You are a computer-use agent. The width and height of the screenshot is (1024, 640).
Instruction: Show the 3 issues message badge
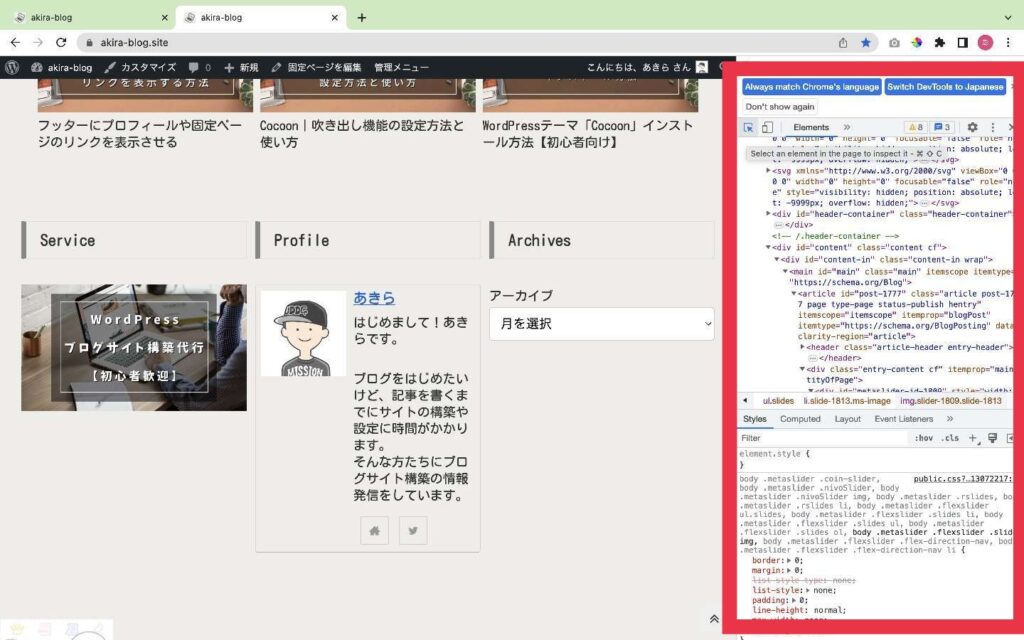click(942, 127)
